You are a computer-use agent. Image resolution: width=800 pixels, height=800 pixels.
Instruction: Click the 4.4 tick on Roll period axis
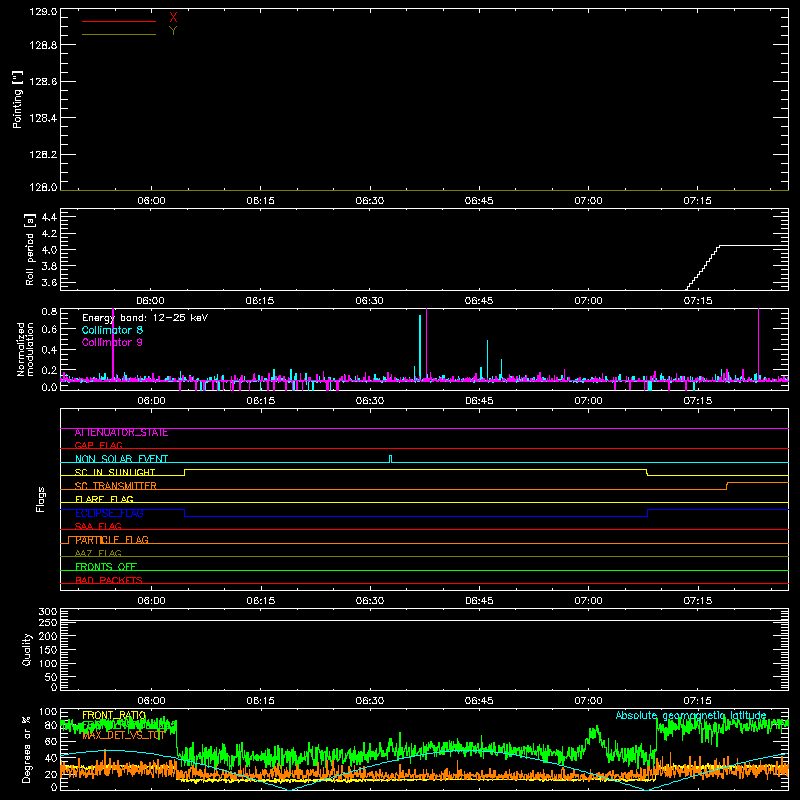49,217
